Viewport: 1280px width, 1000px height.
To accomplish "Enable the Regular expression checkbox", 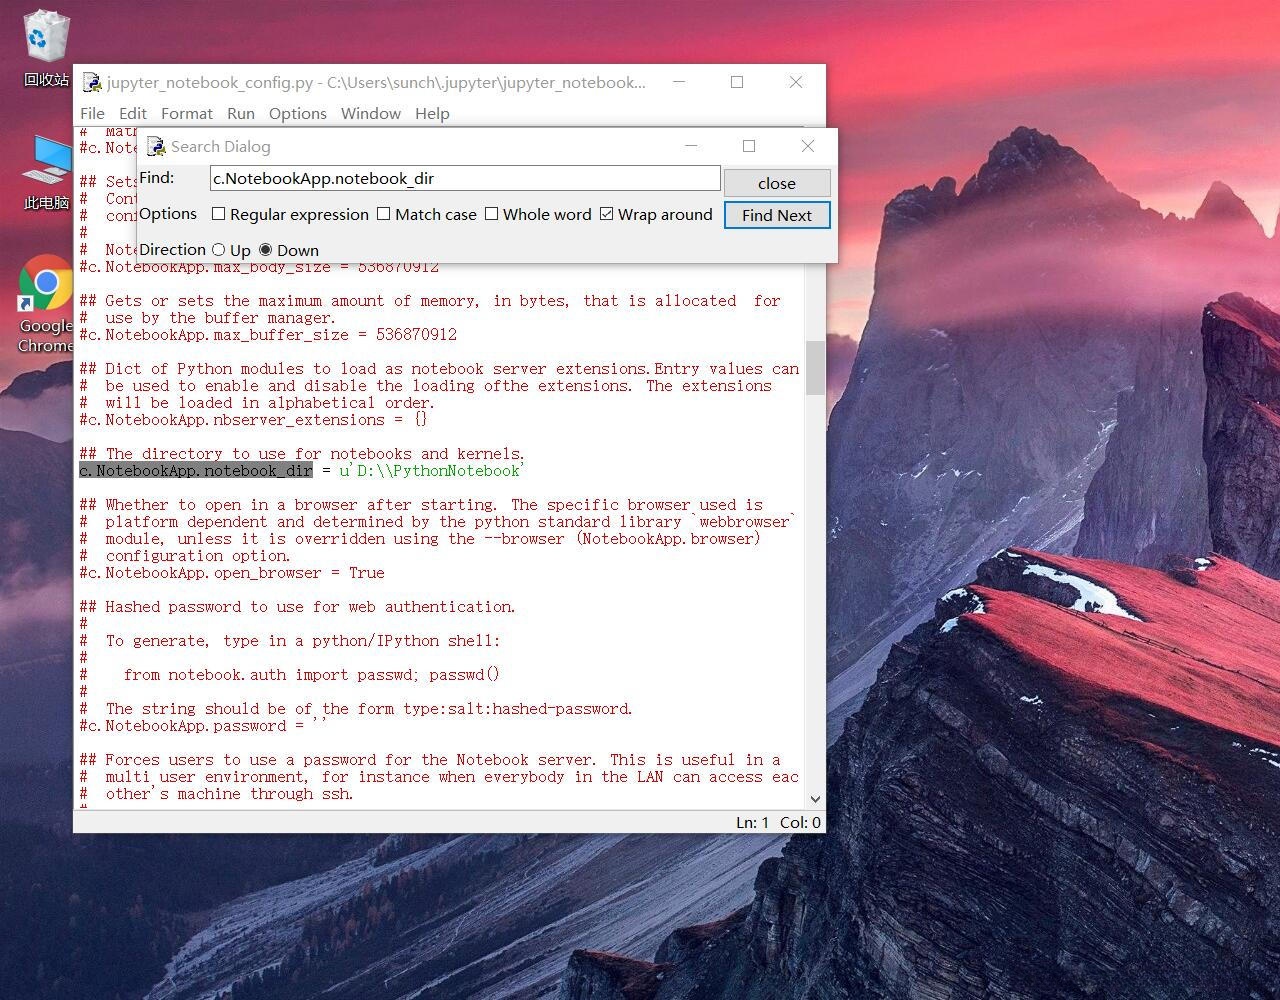I will tap(218, 214).
